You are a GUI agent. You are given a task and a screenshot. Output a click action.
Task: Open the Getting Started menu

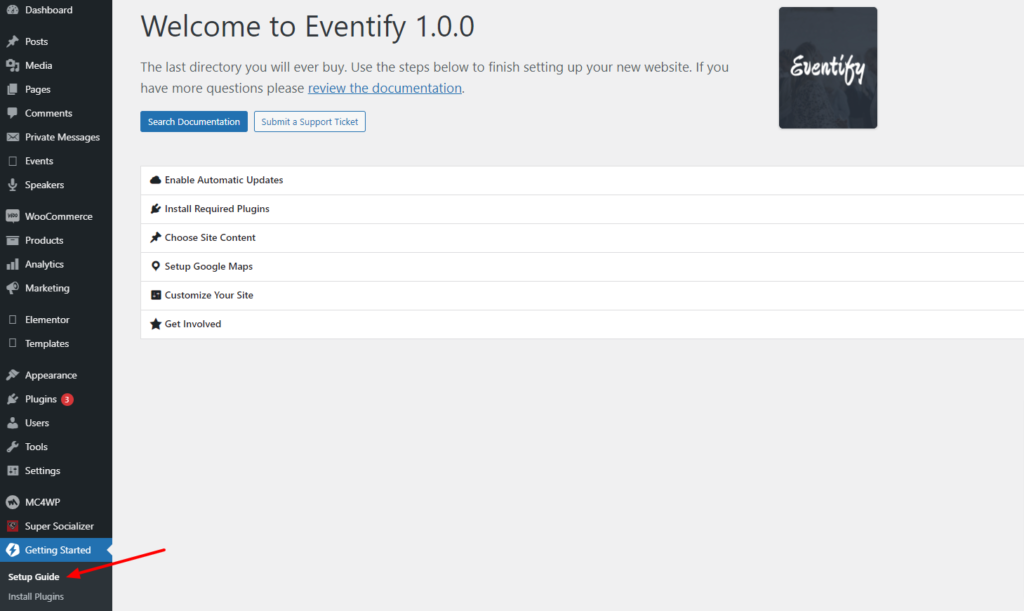pyautogui.click(x=56, y=550)
